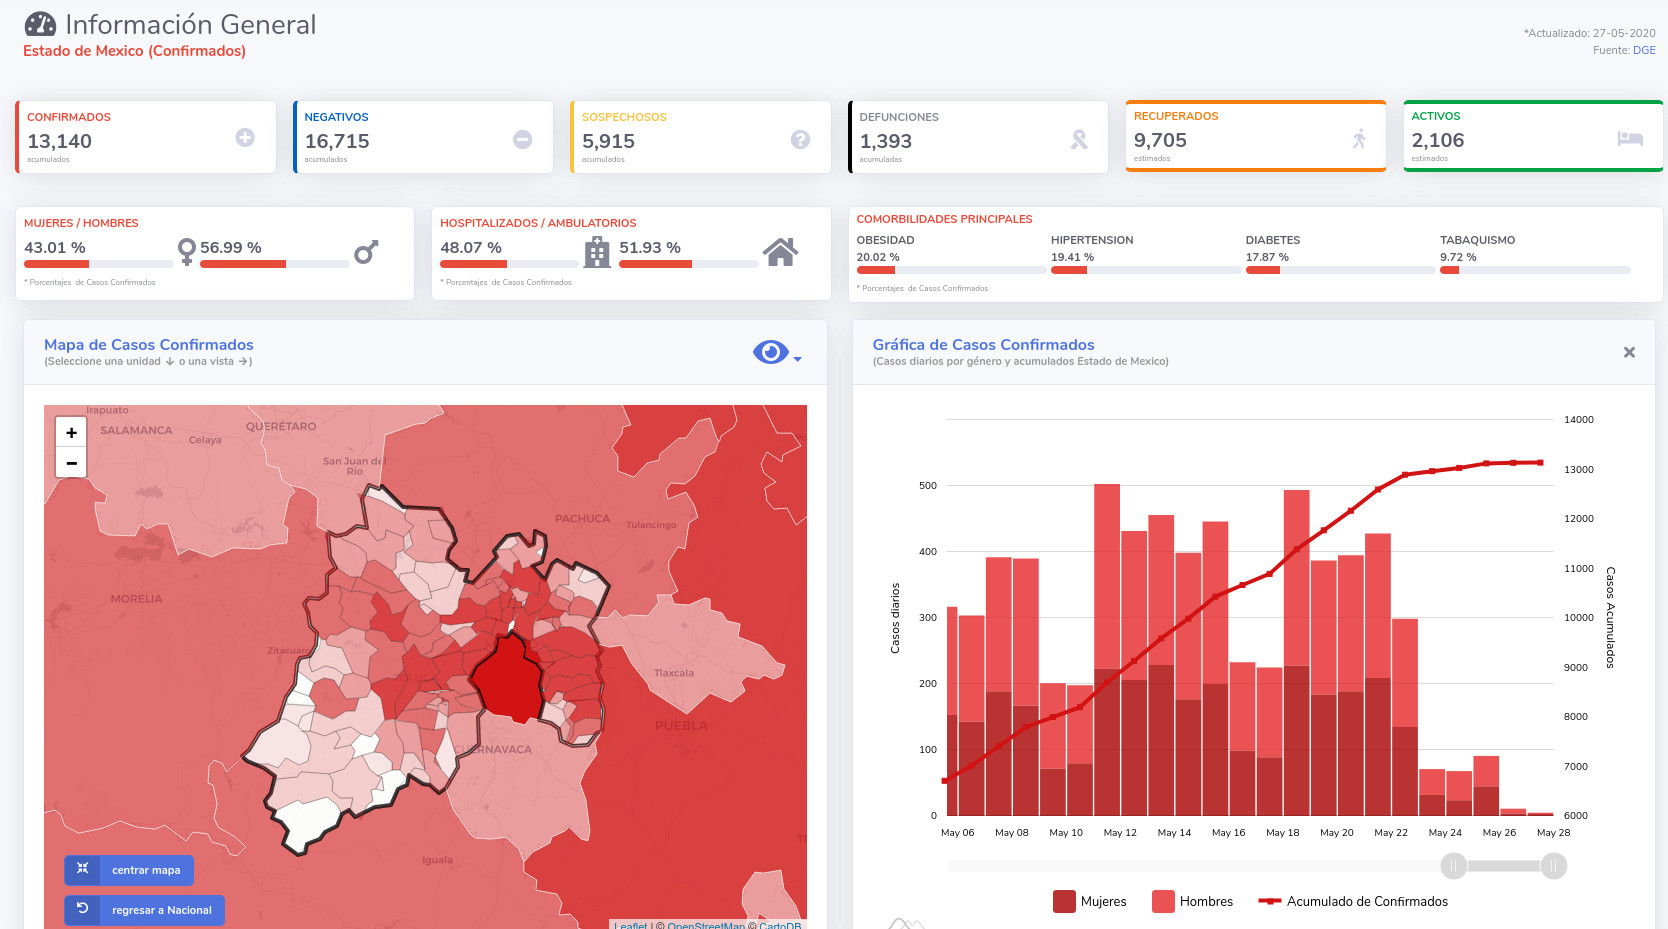
Task: Click the plus icon in Confirmados card
Action: 245,138
